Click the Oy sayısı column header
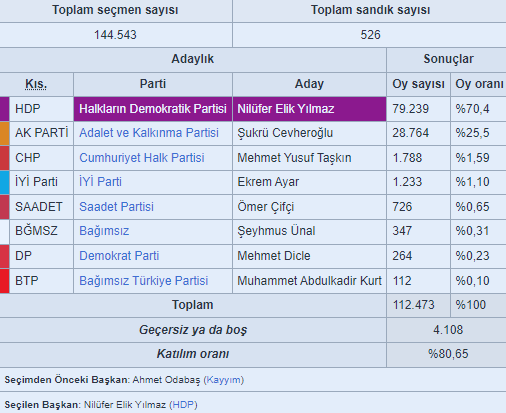506x413 pixels. click(418, 84)
